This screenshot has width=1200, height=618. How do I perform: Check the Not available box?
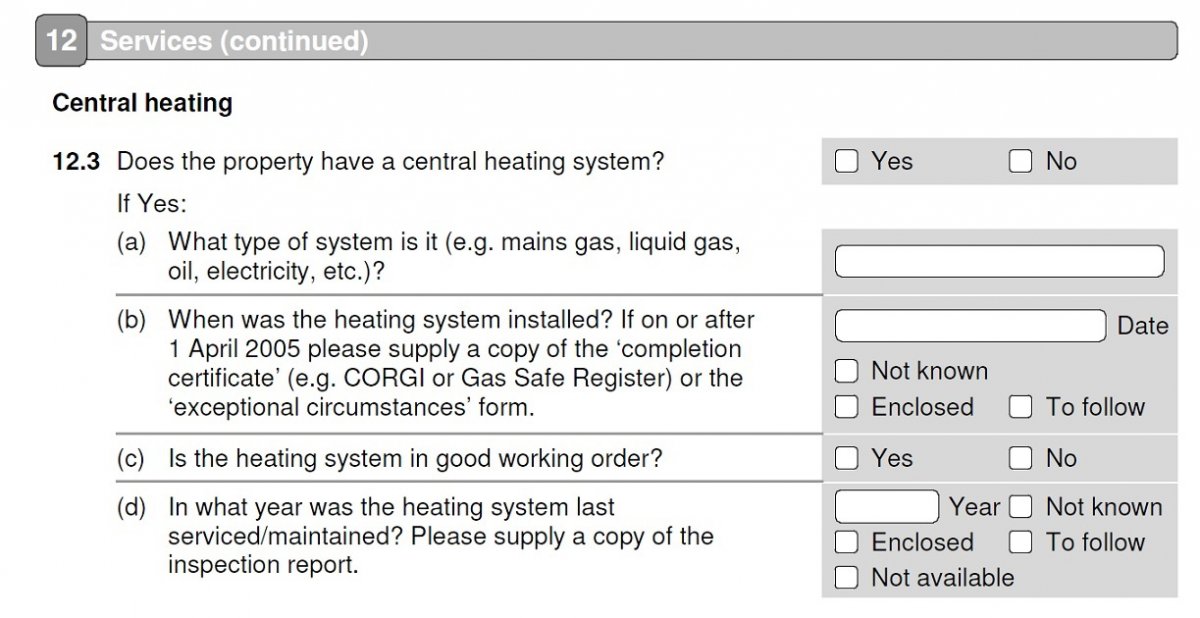[x=847, y=578]
